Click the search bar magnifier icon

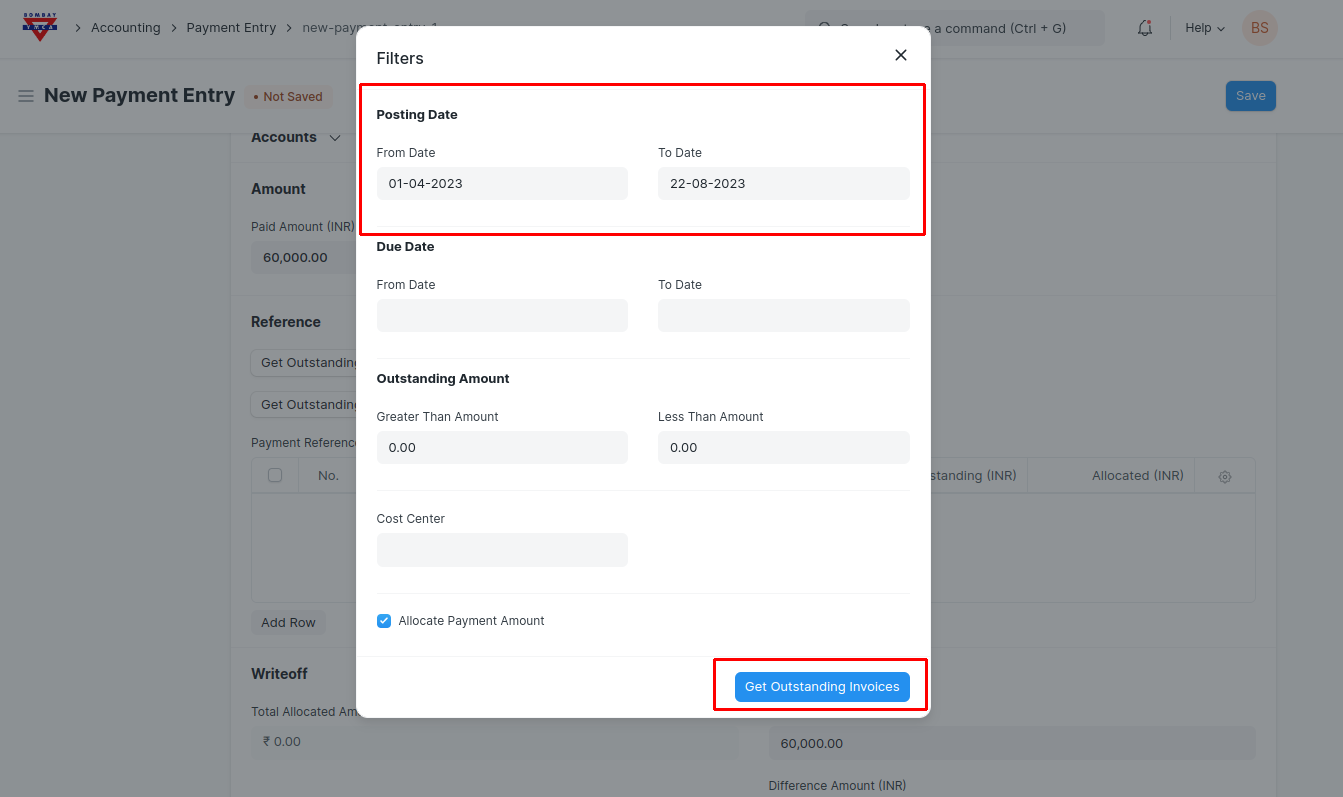coord(824,28)
